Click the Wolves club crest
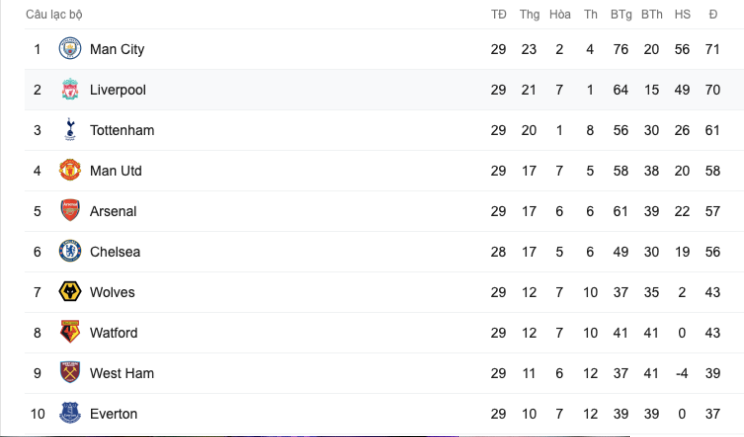744x437 pixels. tap(69, 292)
